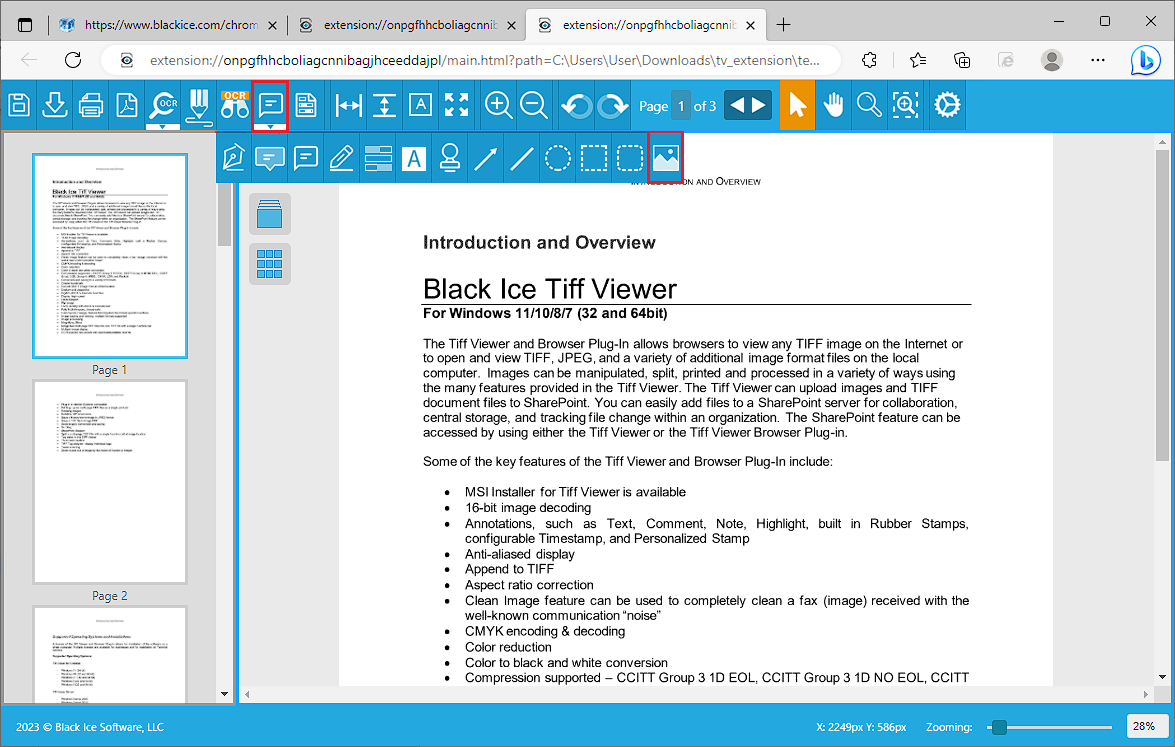Click the 28% zoom value box
The width and height of the screenshot is (1175, 747).
pyautogui.click(x=1147, y=726)
